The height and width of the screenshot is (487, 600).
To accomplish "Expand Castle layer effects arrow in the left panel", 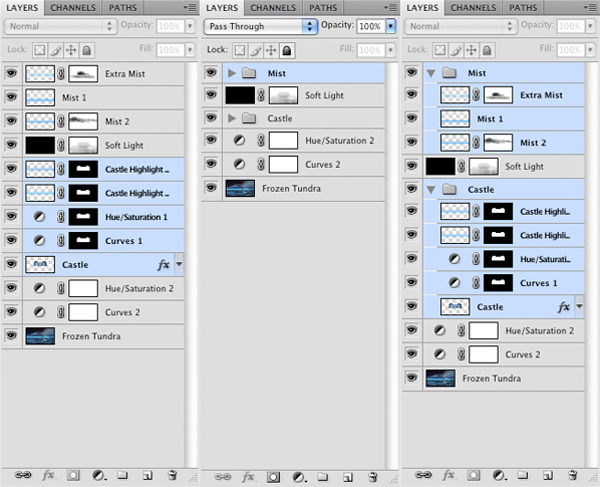I will [x=179, y=264].
